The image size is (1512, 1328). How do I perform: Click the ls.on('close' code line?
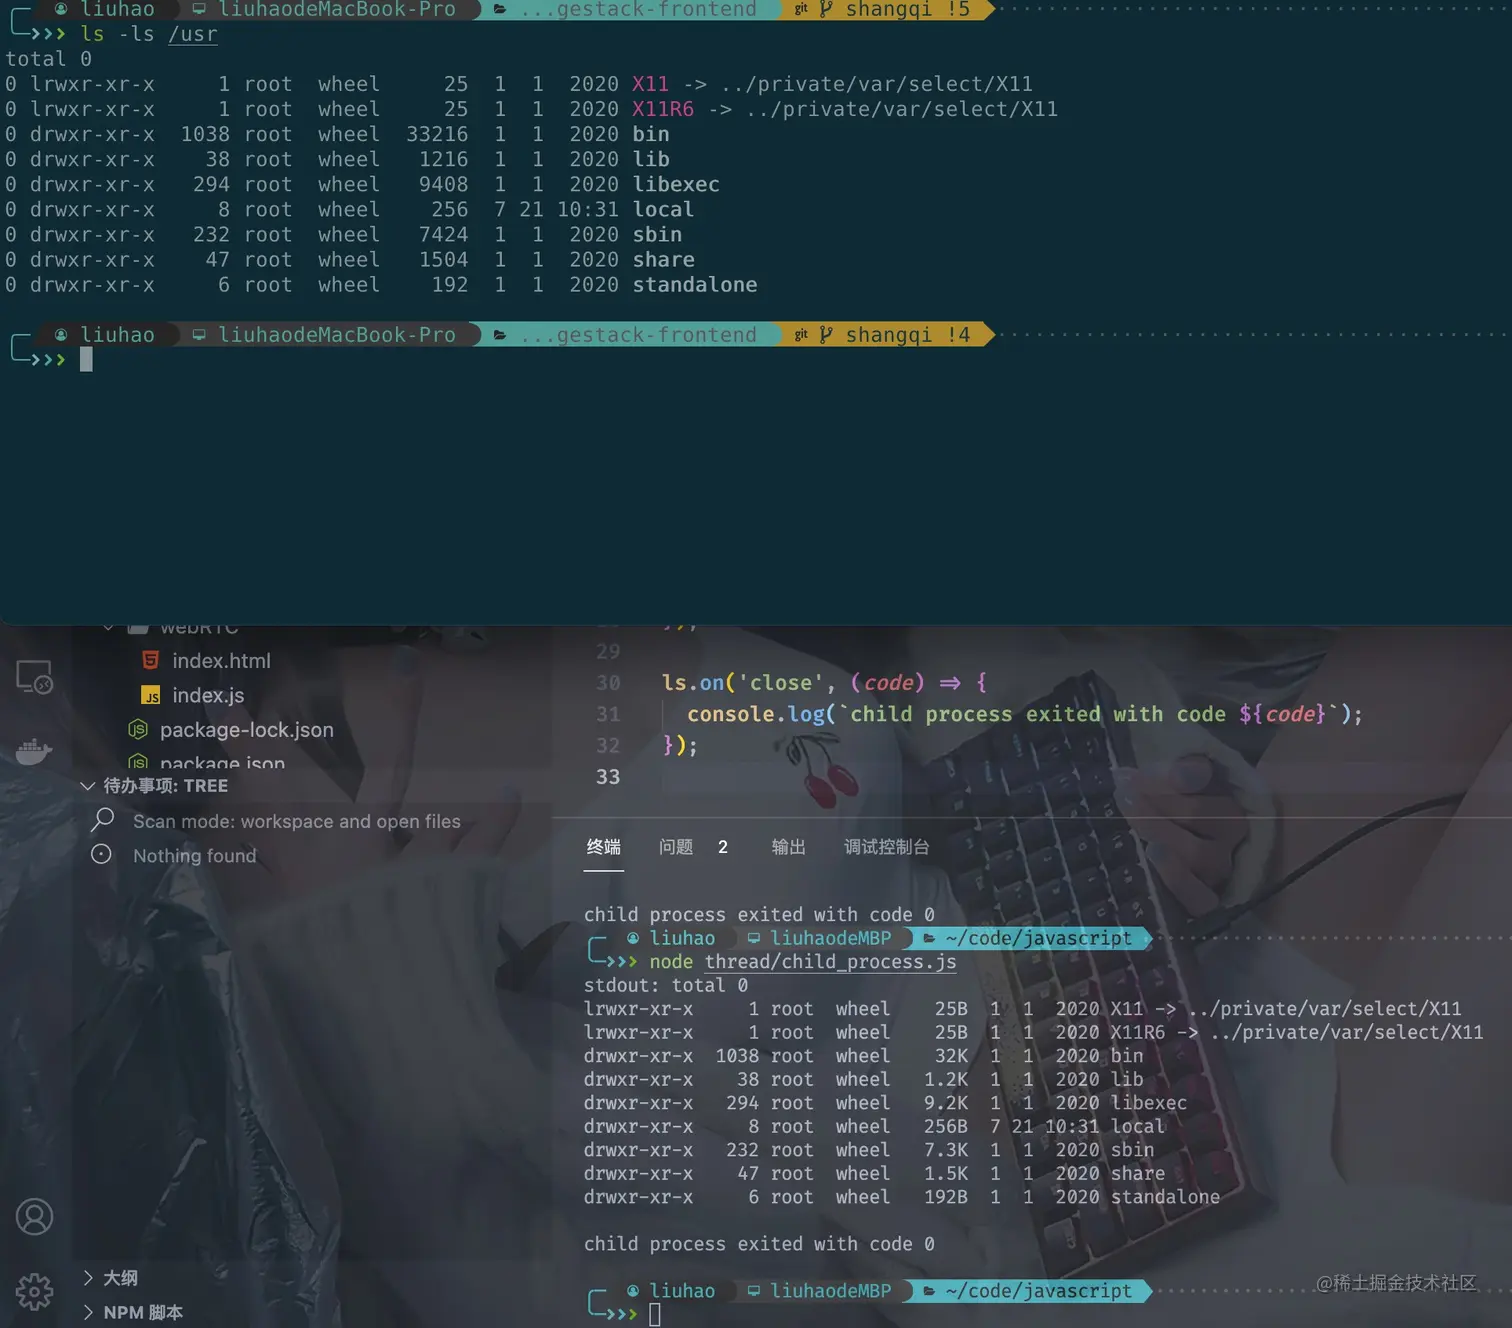(x=824, y=683)
